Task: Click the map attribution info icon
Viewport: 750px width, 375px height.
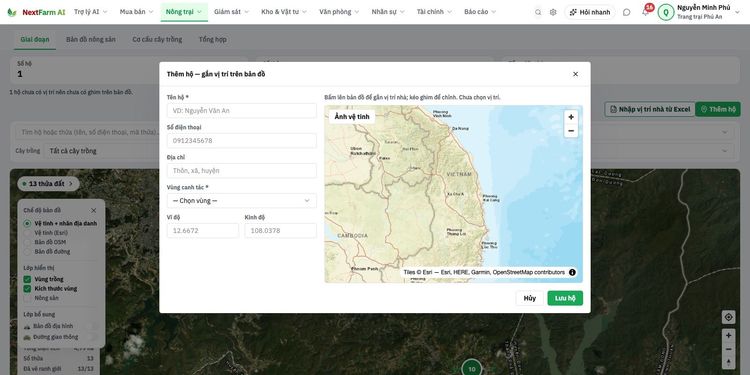Action: point(573,272)
